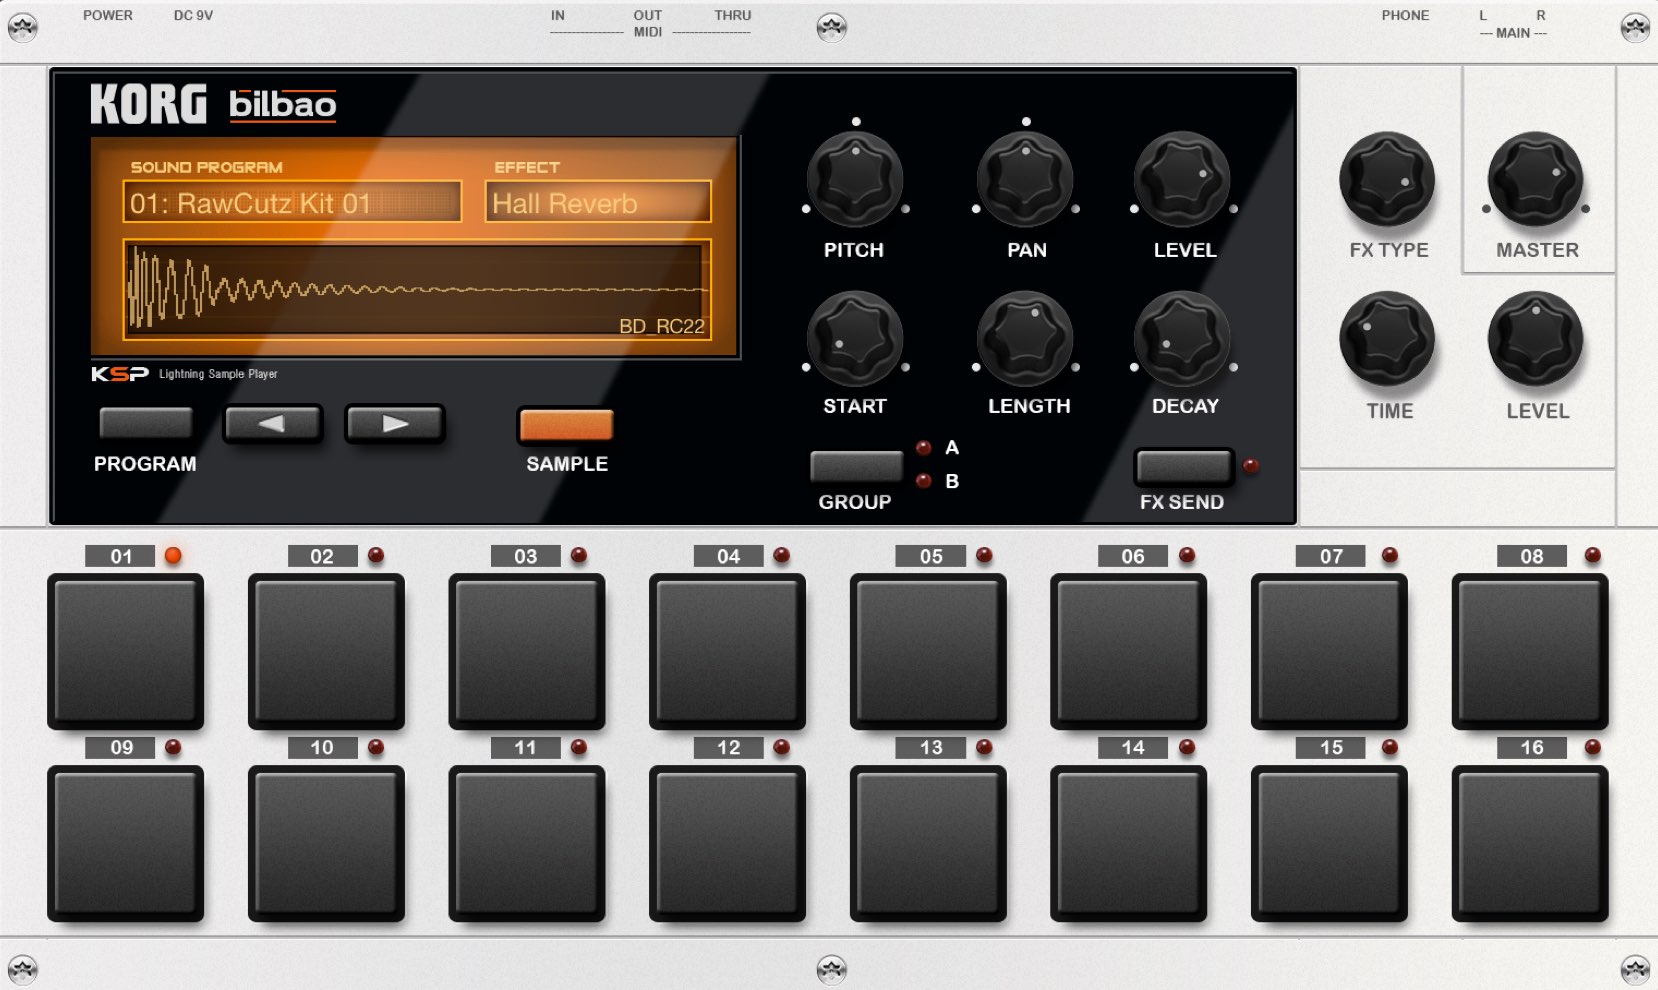This screenshot has height=990, width=1658.
Task: Click the next program right-arrow button
Action: [x=394, y=423]
